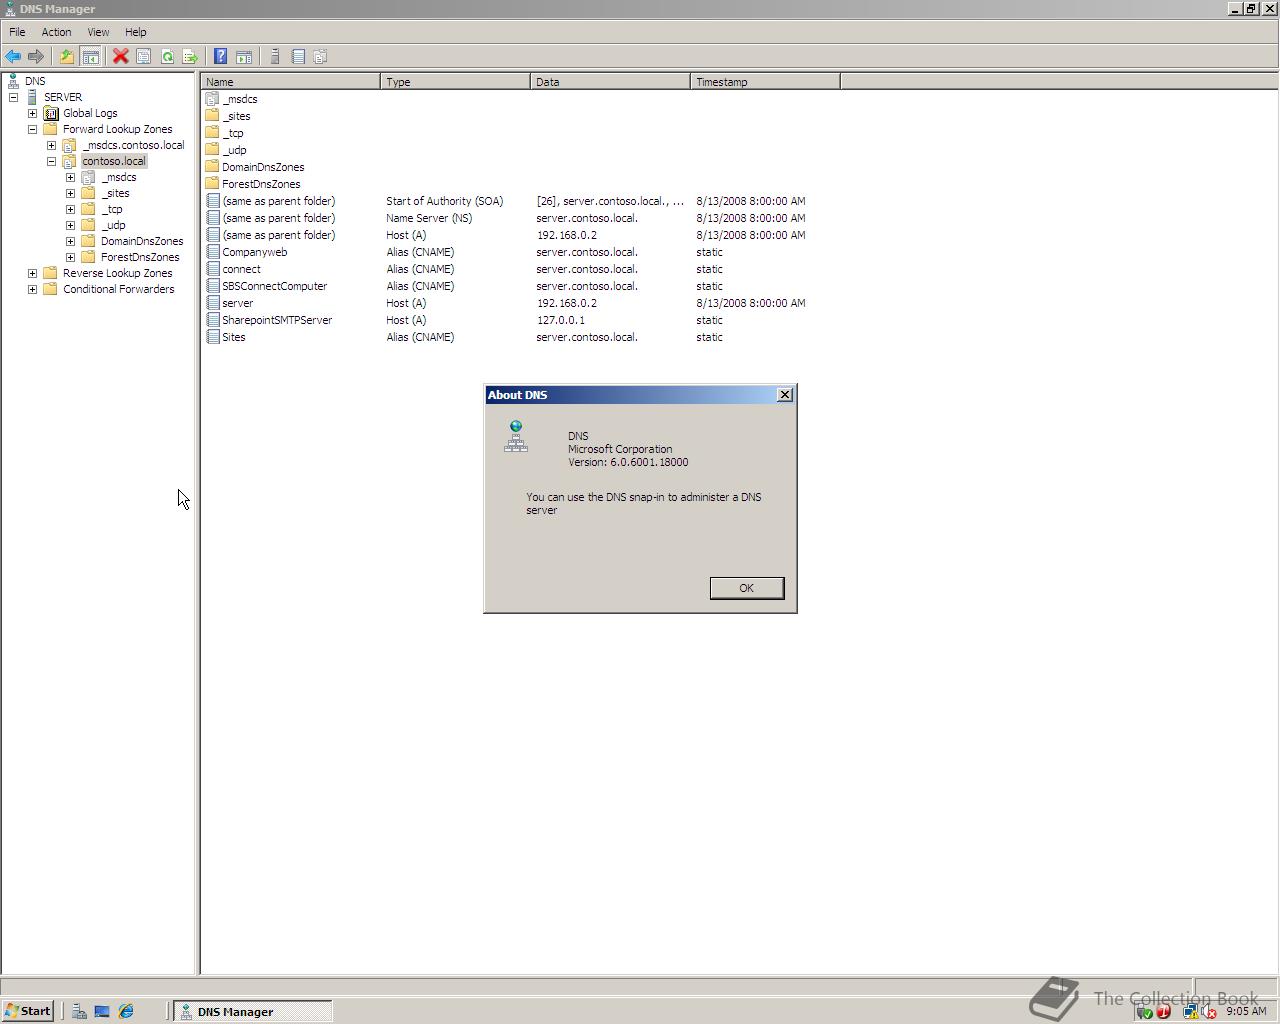
Task: Launch Internet Explorer from quick launch
Action: [x=126, y=1011]
